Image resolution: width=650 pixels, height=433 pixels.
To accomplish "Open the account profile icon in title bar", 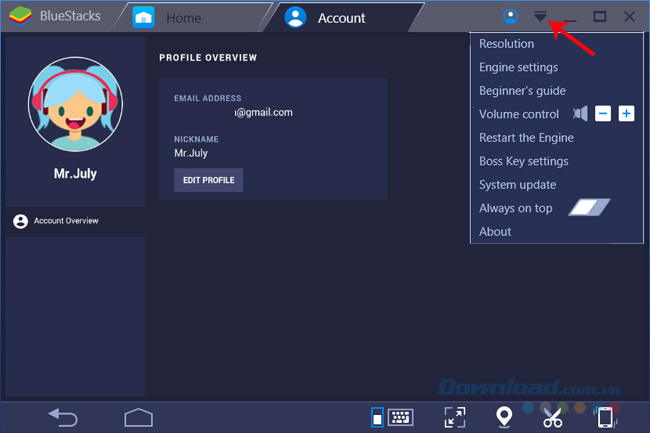I will point(511,17).
